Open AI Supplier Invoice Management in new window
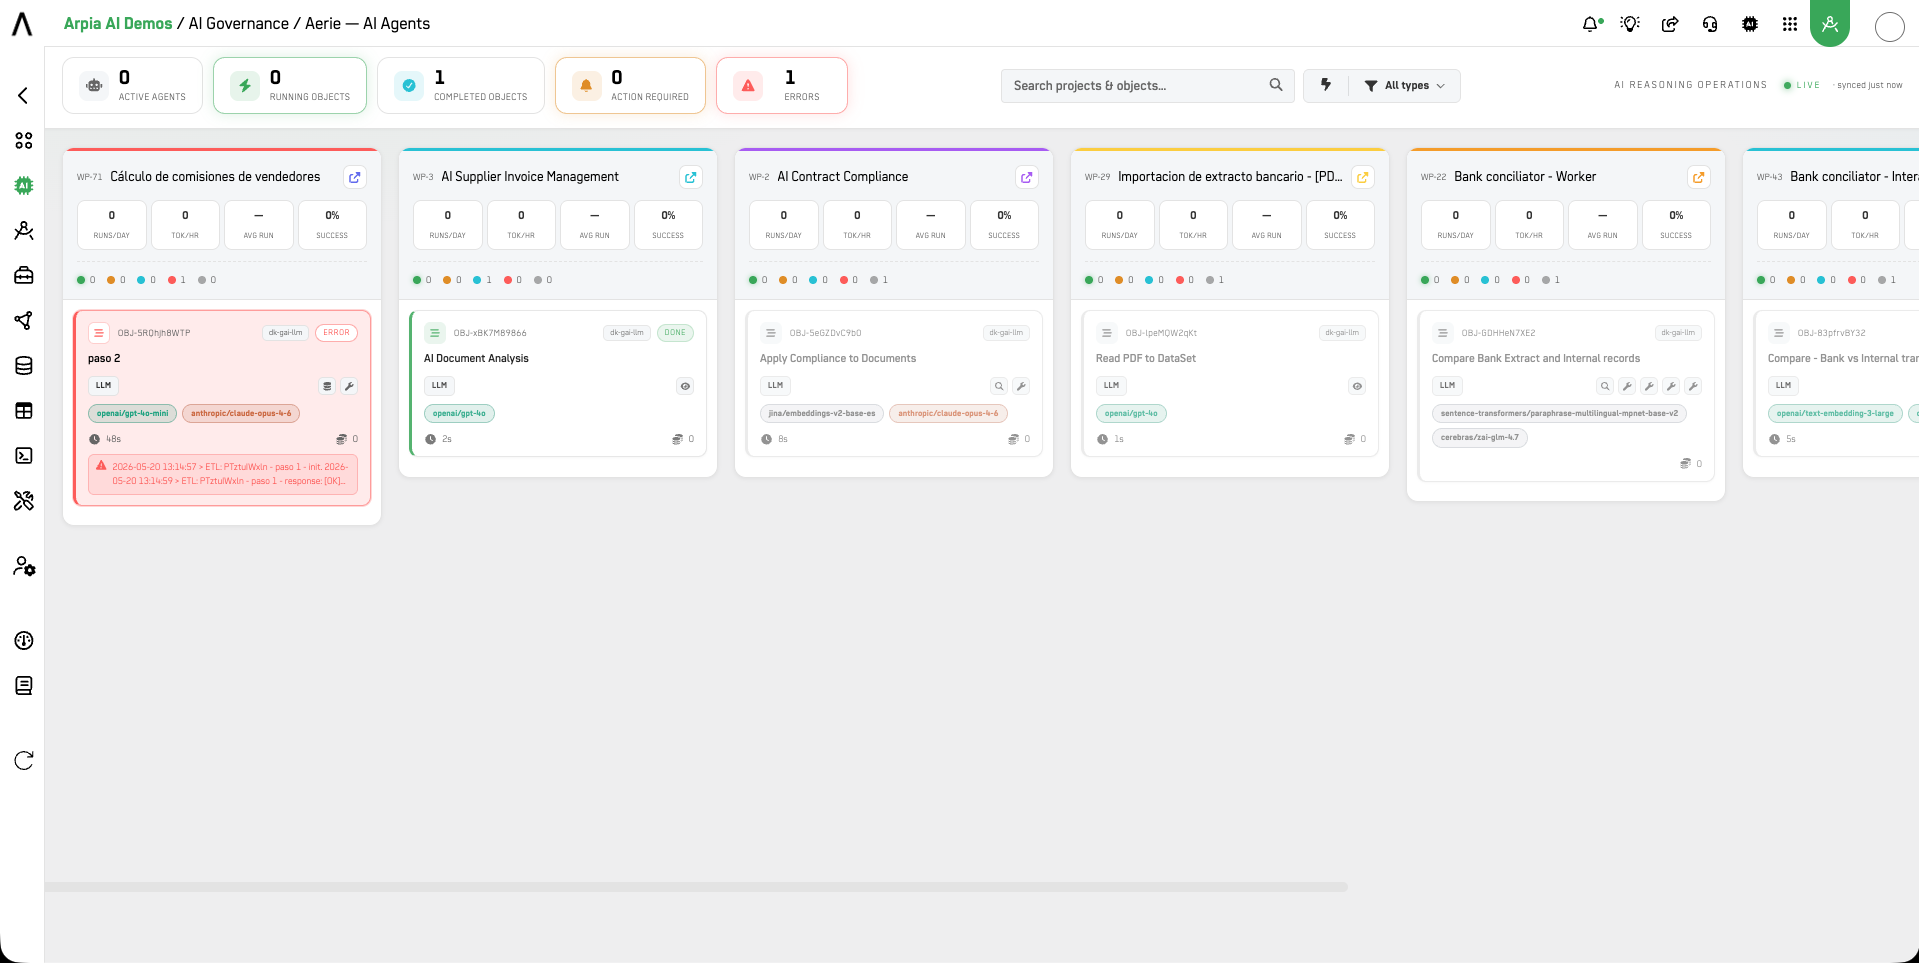Image resolution: width=1919 pixels, height=963 pixels. tap(690, 177)
